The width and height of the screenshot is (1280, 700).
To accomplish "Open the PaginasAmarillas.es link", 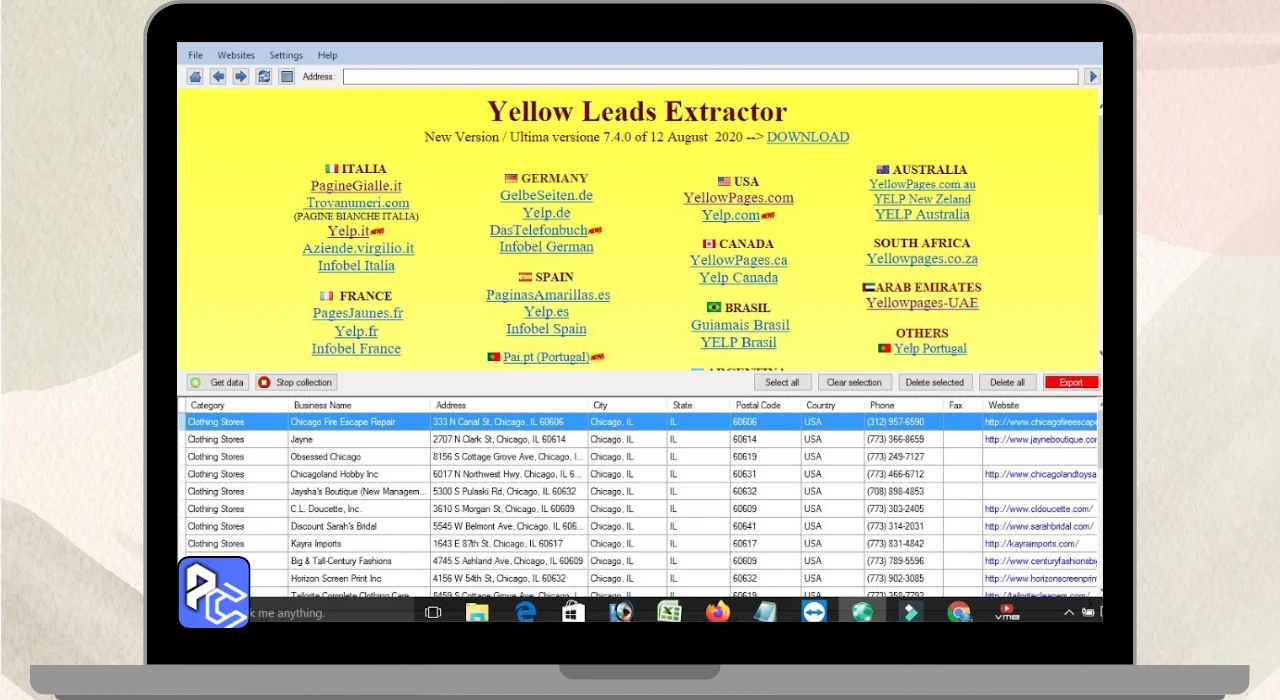I will coord(548,295).
